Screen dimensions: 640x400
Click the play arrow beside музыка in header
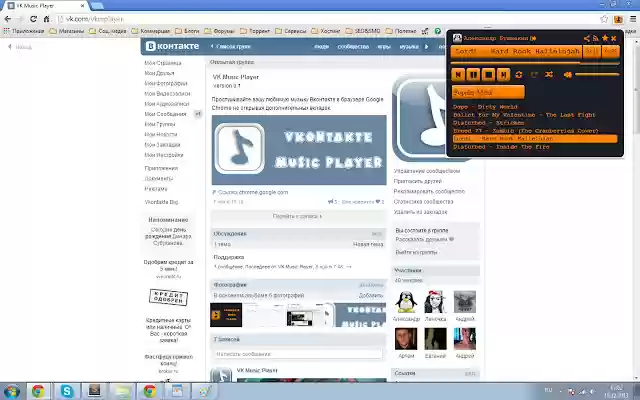(x=427, y=47)
